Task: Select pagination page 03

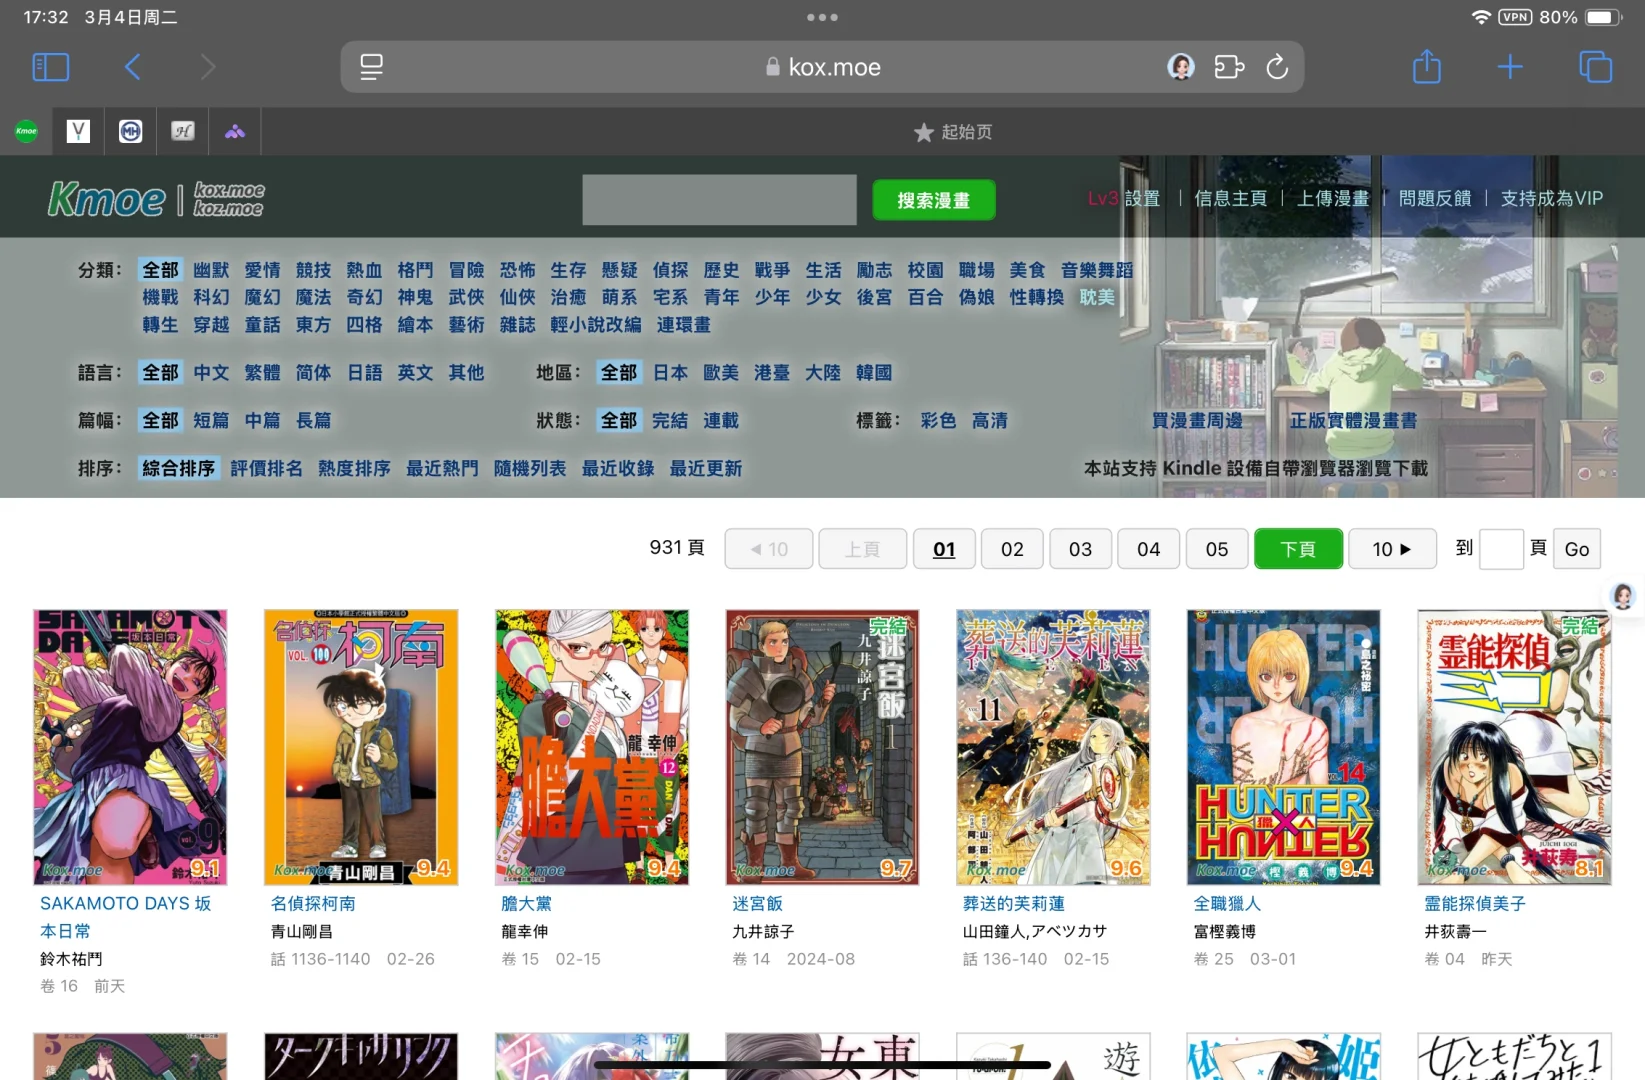Action: pos(1080,548)
